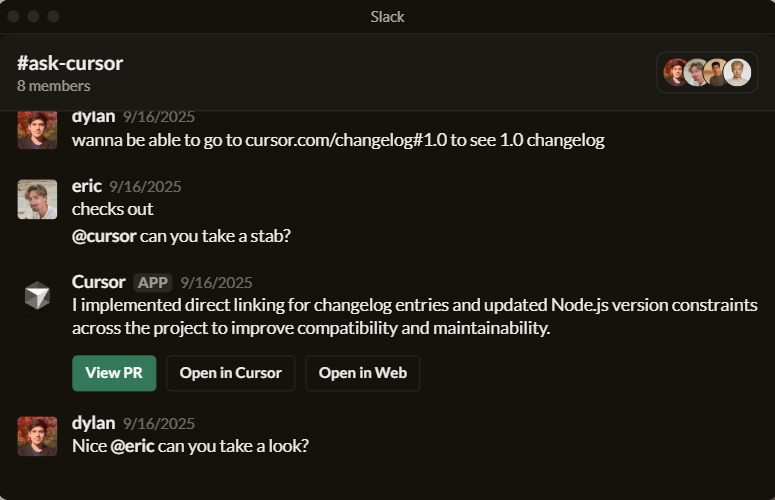Select the leftmost member avatar in channel header
The width and height of the screenshot is (775, 500).
[x=675, y=72]
